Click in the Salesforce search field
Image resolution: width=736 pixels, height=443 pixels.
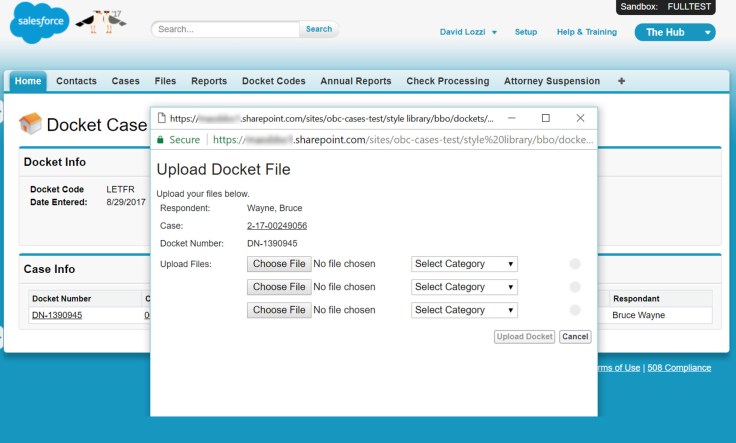(x=225, y=29)
